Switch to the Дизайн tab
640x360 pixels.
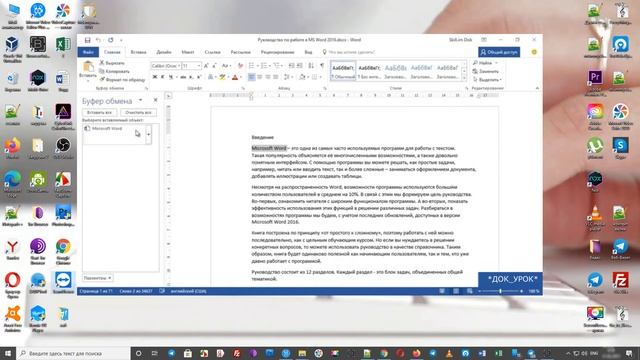pos(164,52)
